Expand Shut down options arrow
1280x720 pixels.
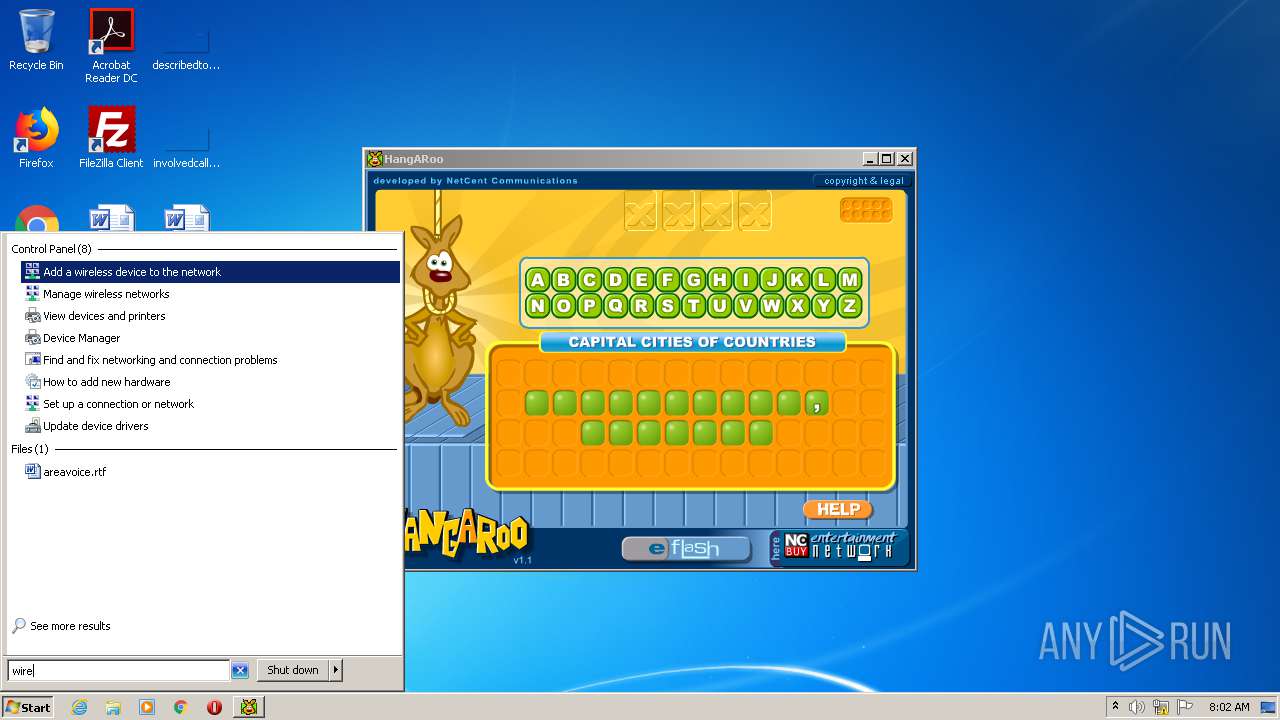click(x=336, y=670)
